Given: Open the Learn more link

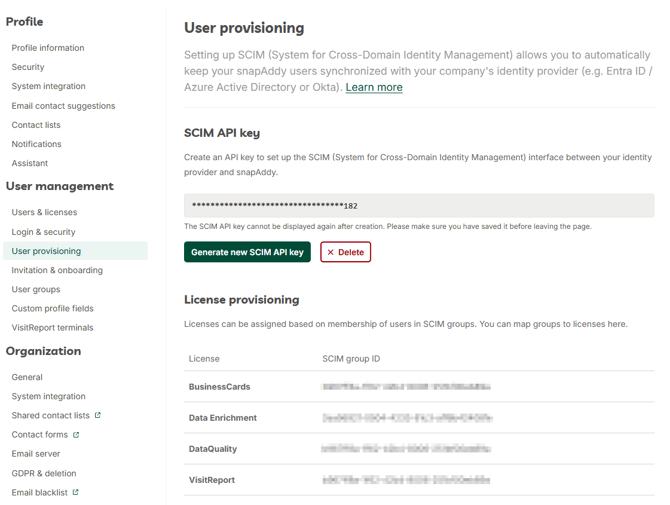Looking at the screenshot, I should (374, 87).
